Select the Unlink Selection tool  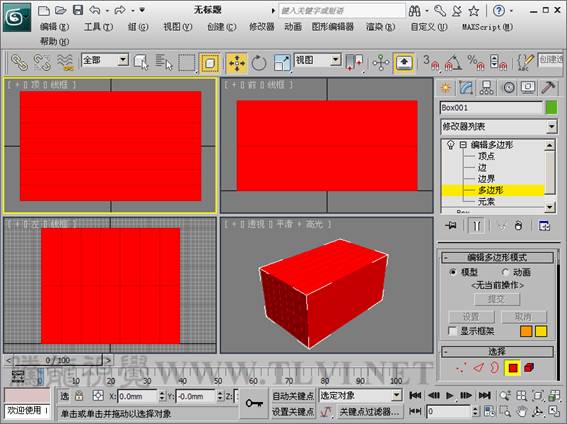pos(42,62)
